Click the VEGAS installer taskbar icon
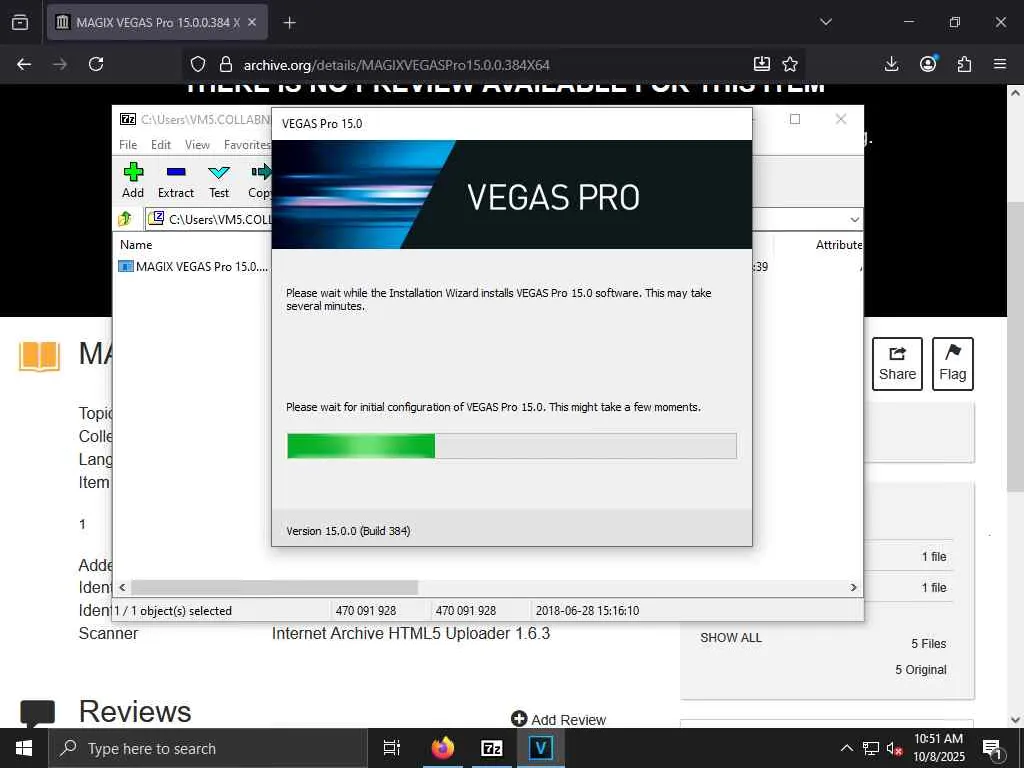1024x768 pixels. (x=541, y=748)
